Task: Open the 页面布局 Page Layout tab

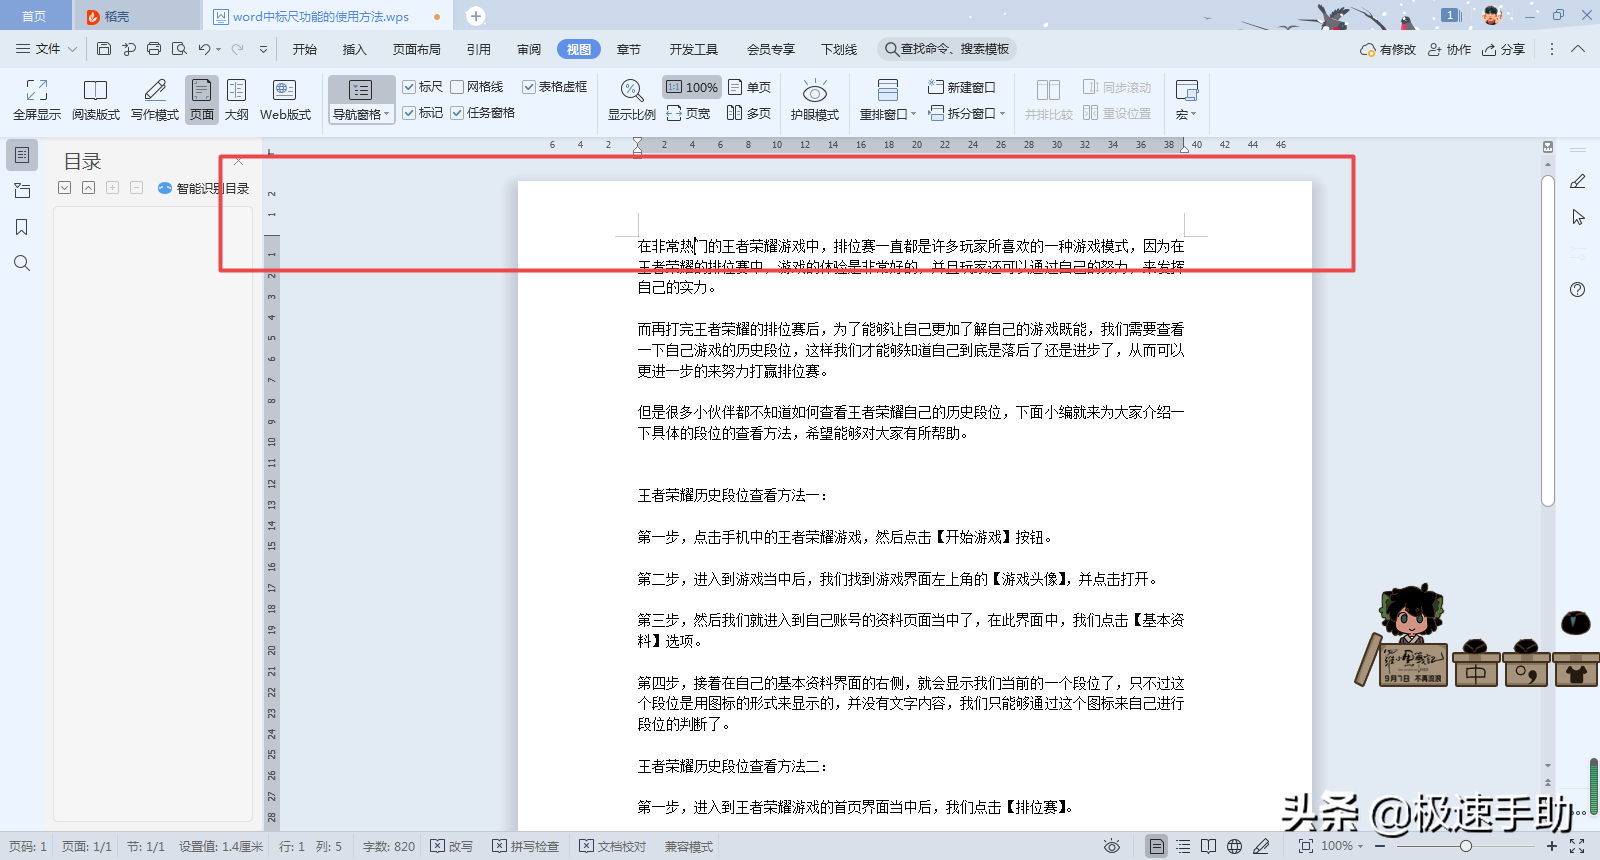Action: pyautogui.click(x=417, y=49)
